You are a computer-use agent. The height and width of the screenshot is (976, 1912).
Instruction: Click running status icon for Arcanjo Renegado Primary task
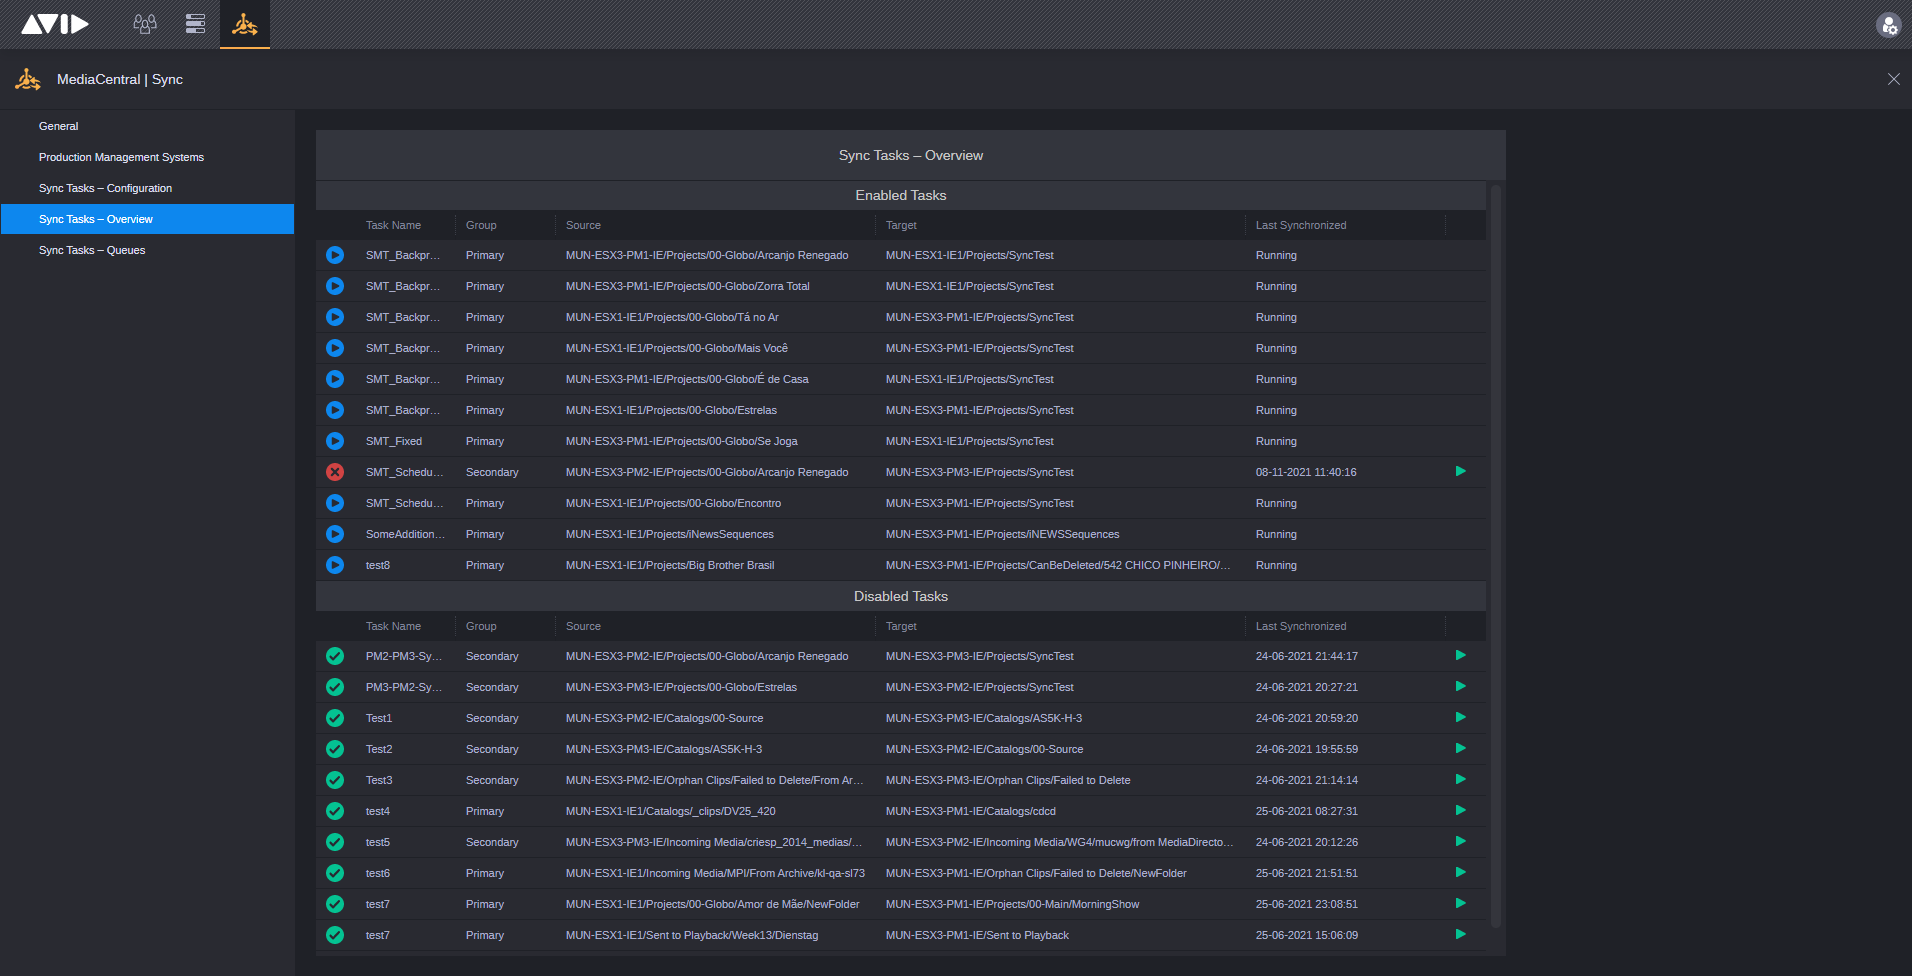click(x=335, y=255)
